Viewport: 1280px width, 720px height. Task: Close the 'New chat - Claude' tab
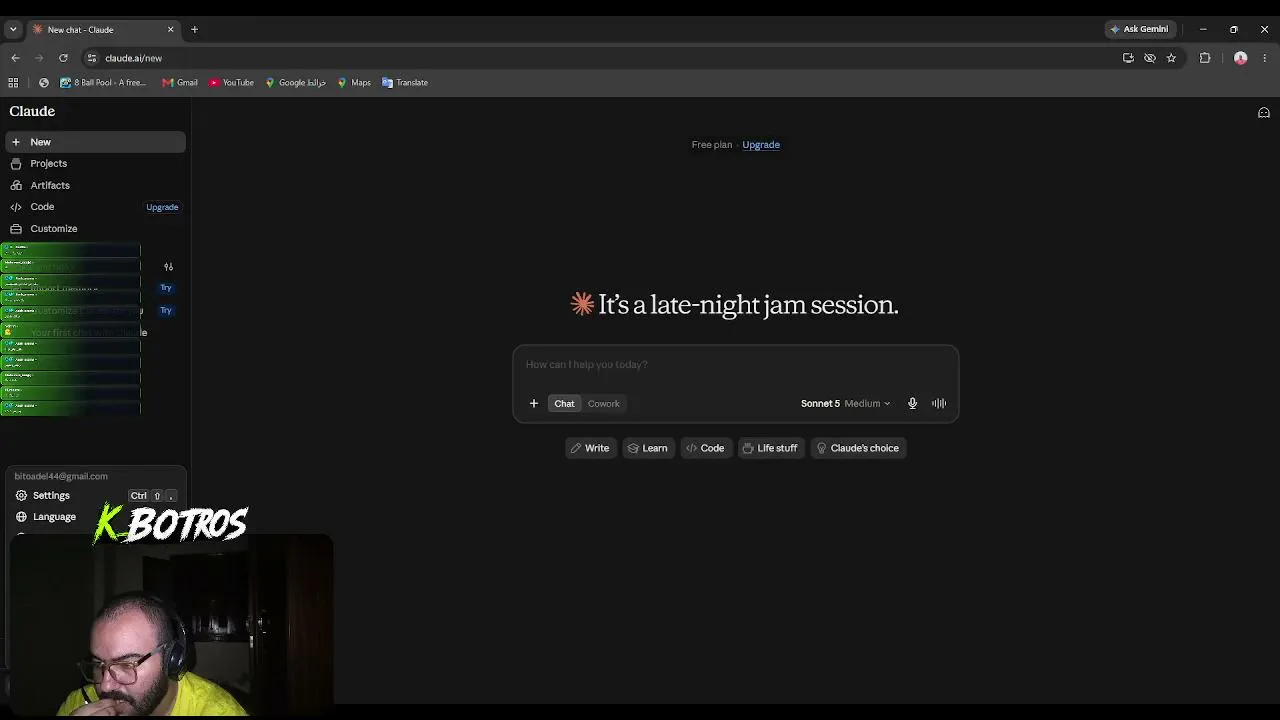(170, 29)
